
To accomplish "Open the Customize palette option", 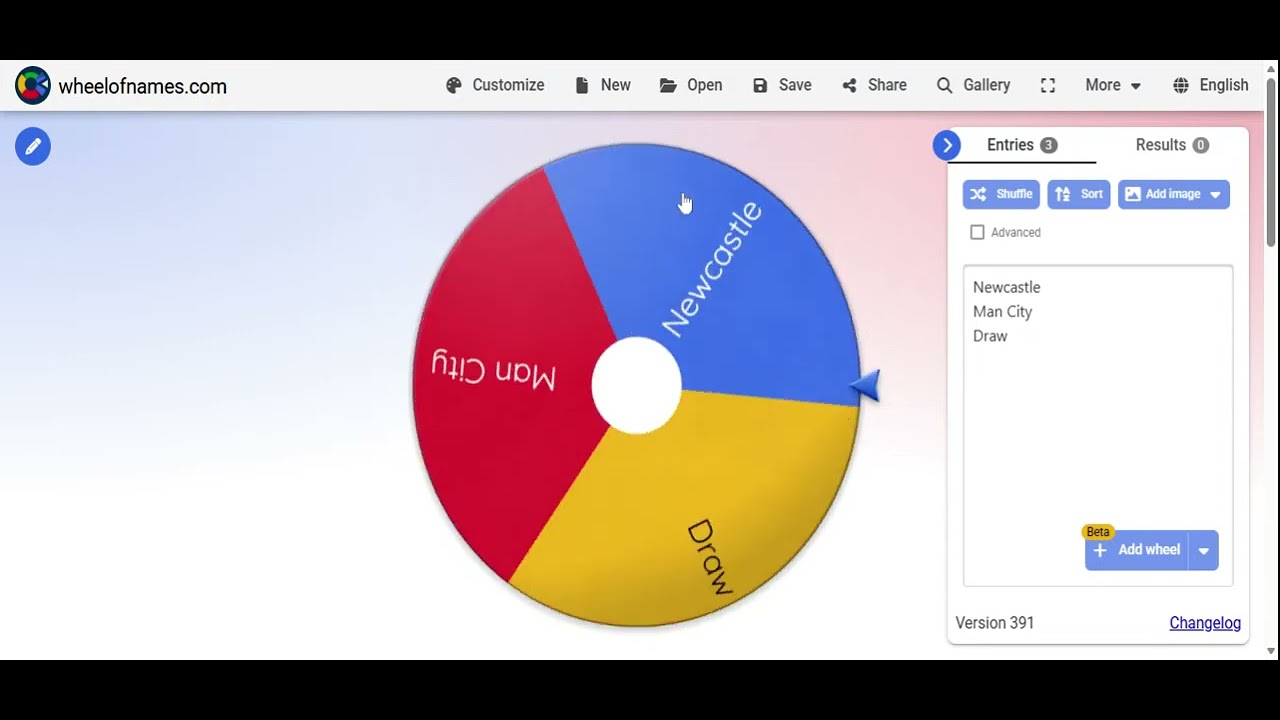I will pos(495,86).
